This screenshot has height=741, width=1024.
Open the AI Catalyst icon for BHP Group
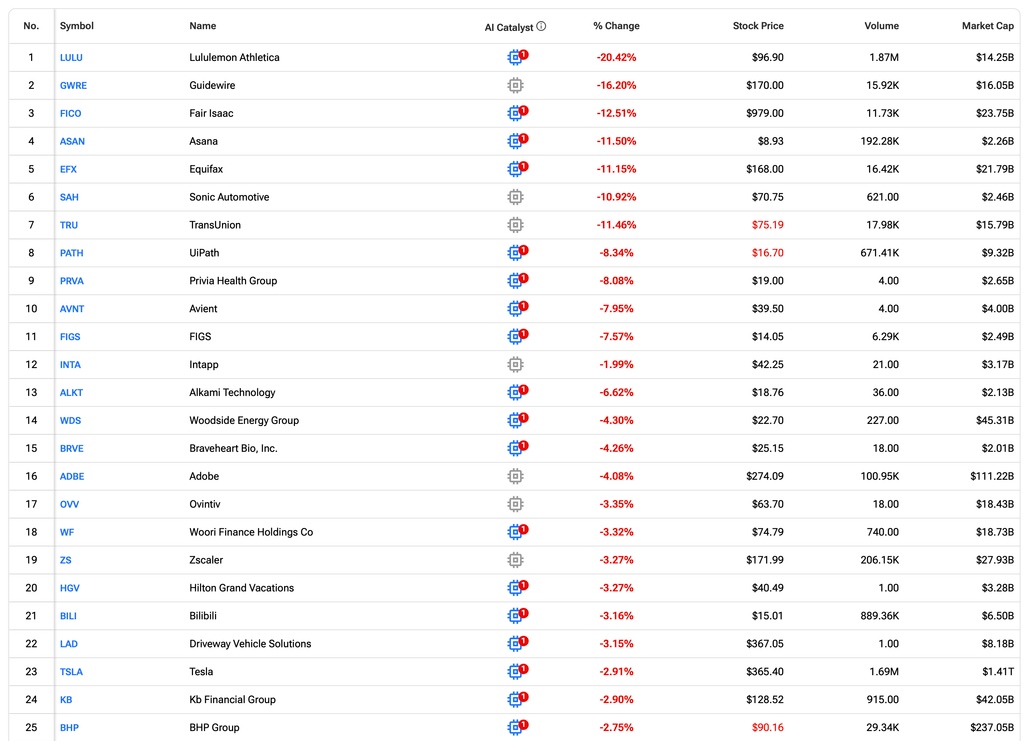pos(517,727)
